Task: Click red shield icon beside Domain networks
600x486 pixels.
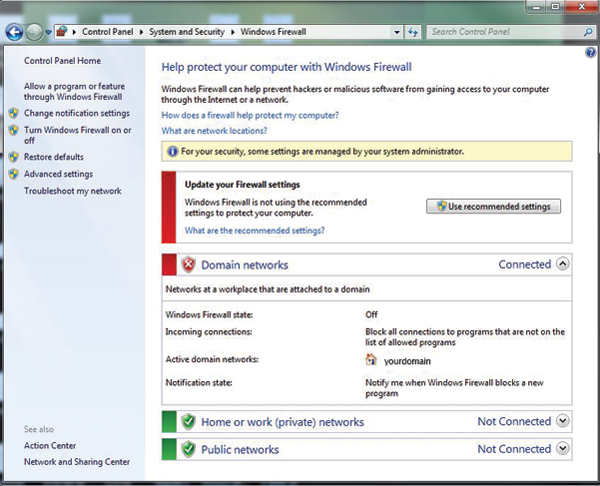Action: point(188,265)
